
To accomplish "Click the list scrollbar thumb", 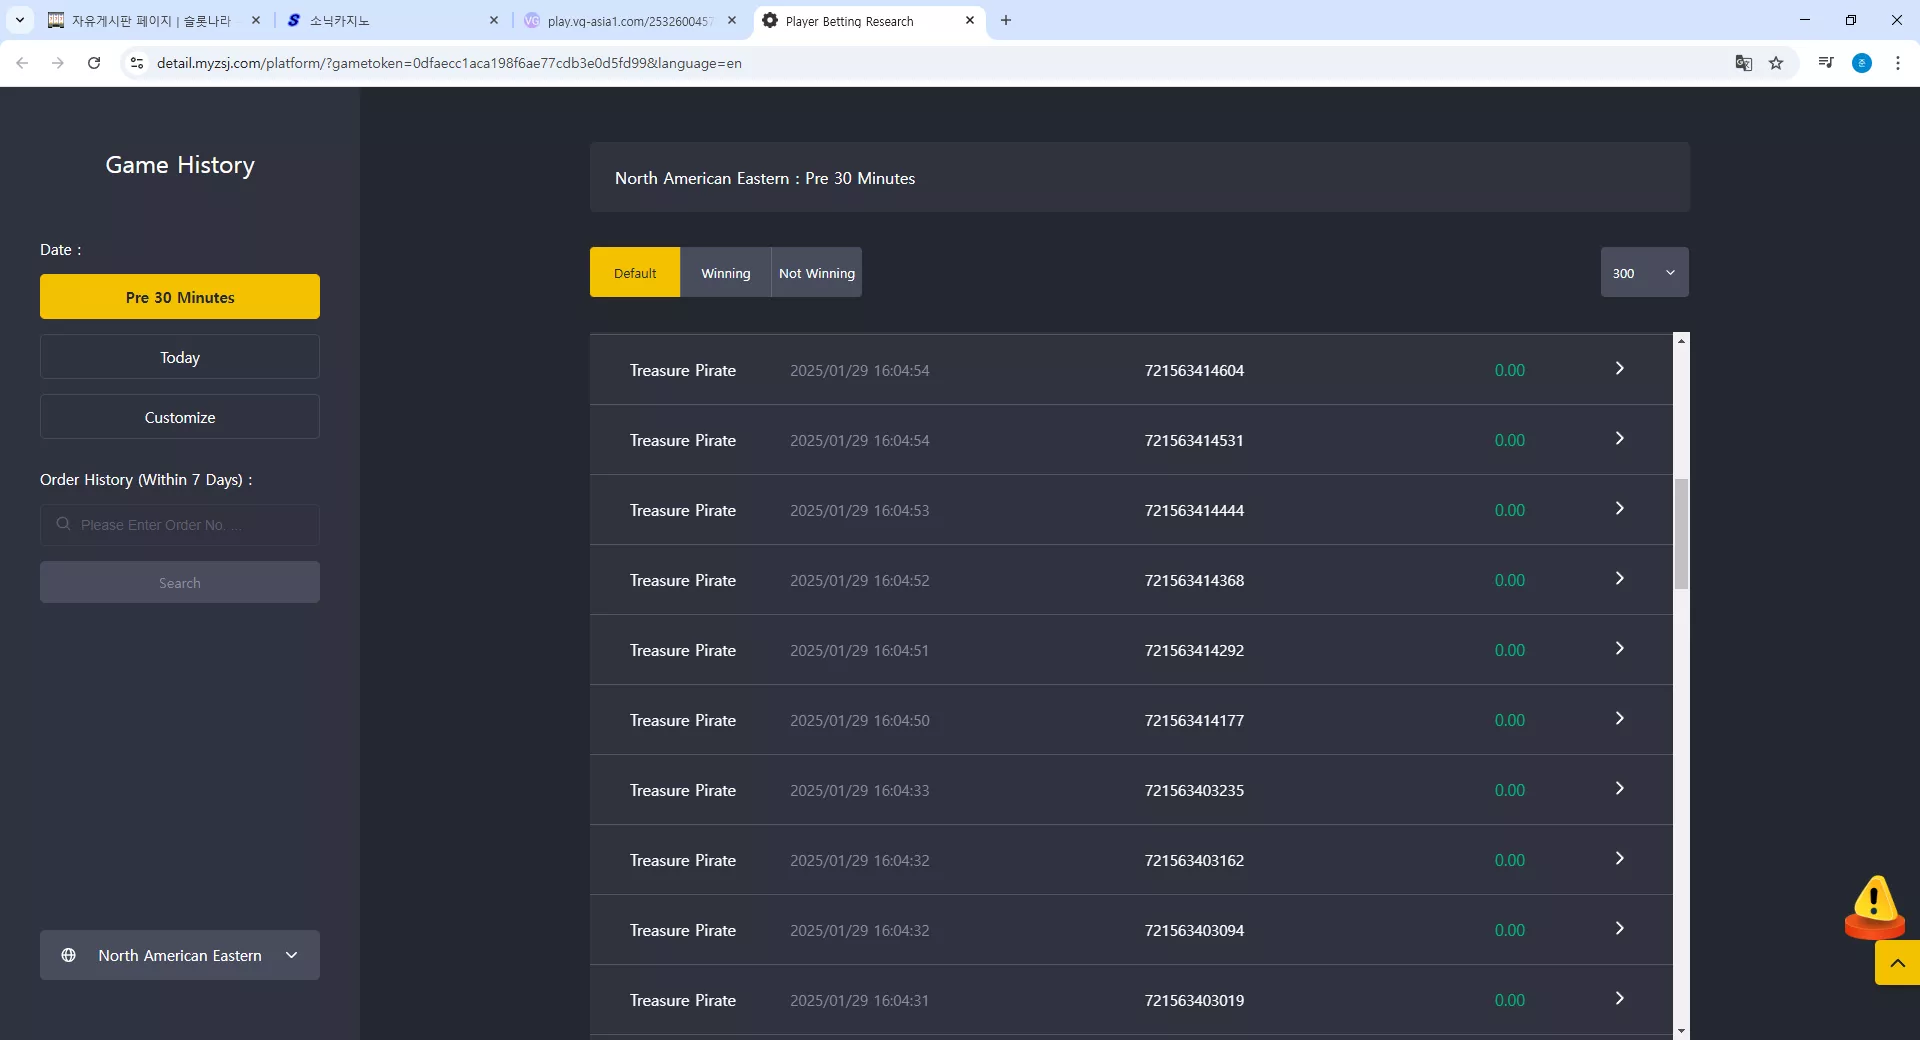I will [x=1681, y=534].
